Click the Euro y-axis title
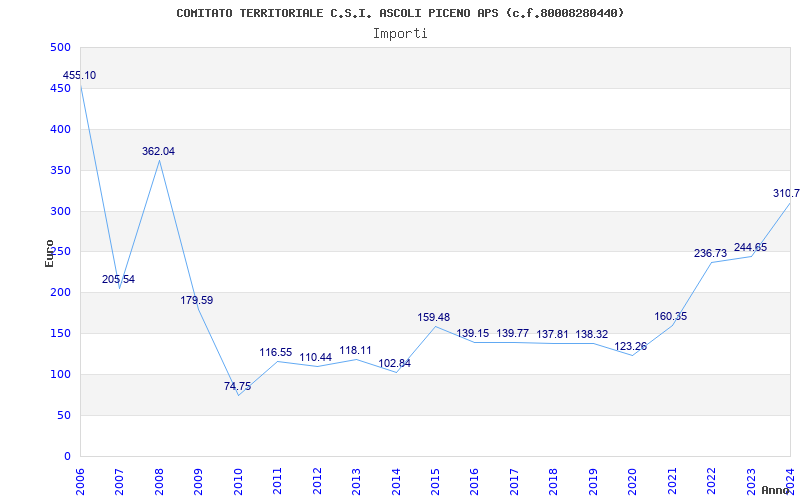Viewport: 800px width, 500px height. (50, 252)
